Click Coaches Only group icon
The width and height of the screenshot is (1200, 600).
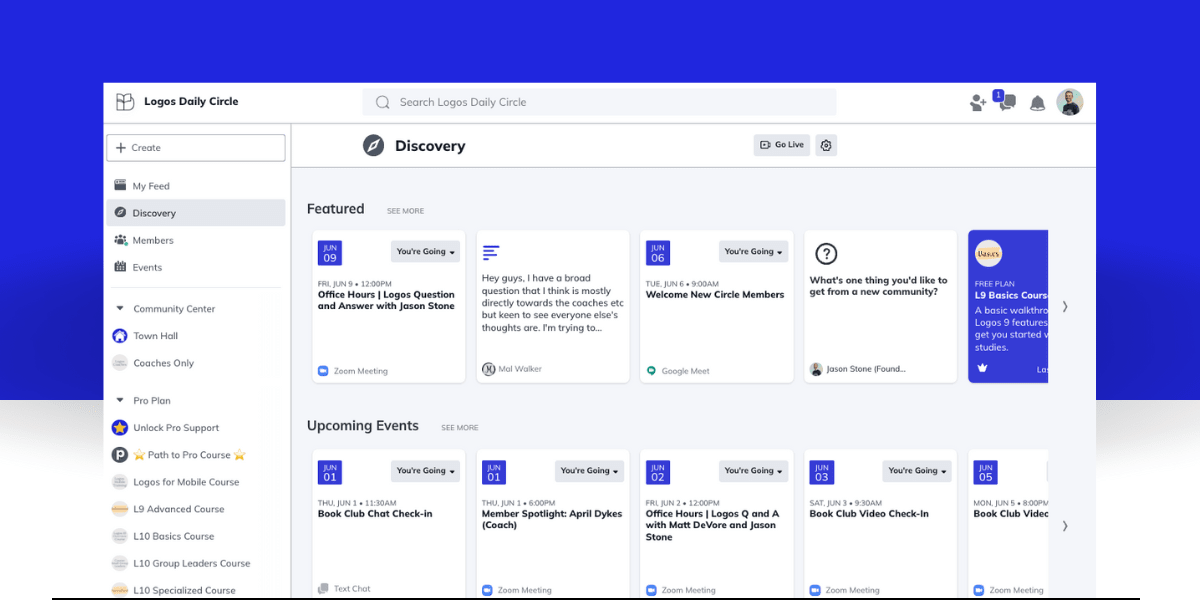pyautogui.click(x=120, y=363)
